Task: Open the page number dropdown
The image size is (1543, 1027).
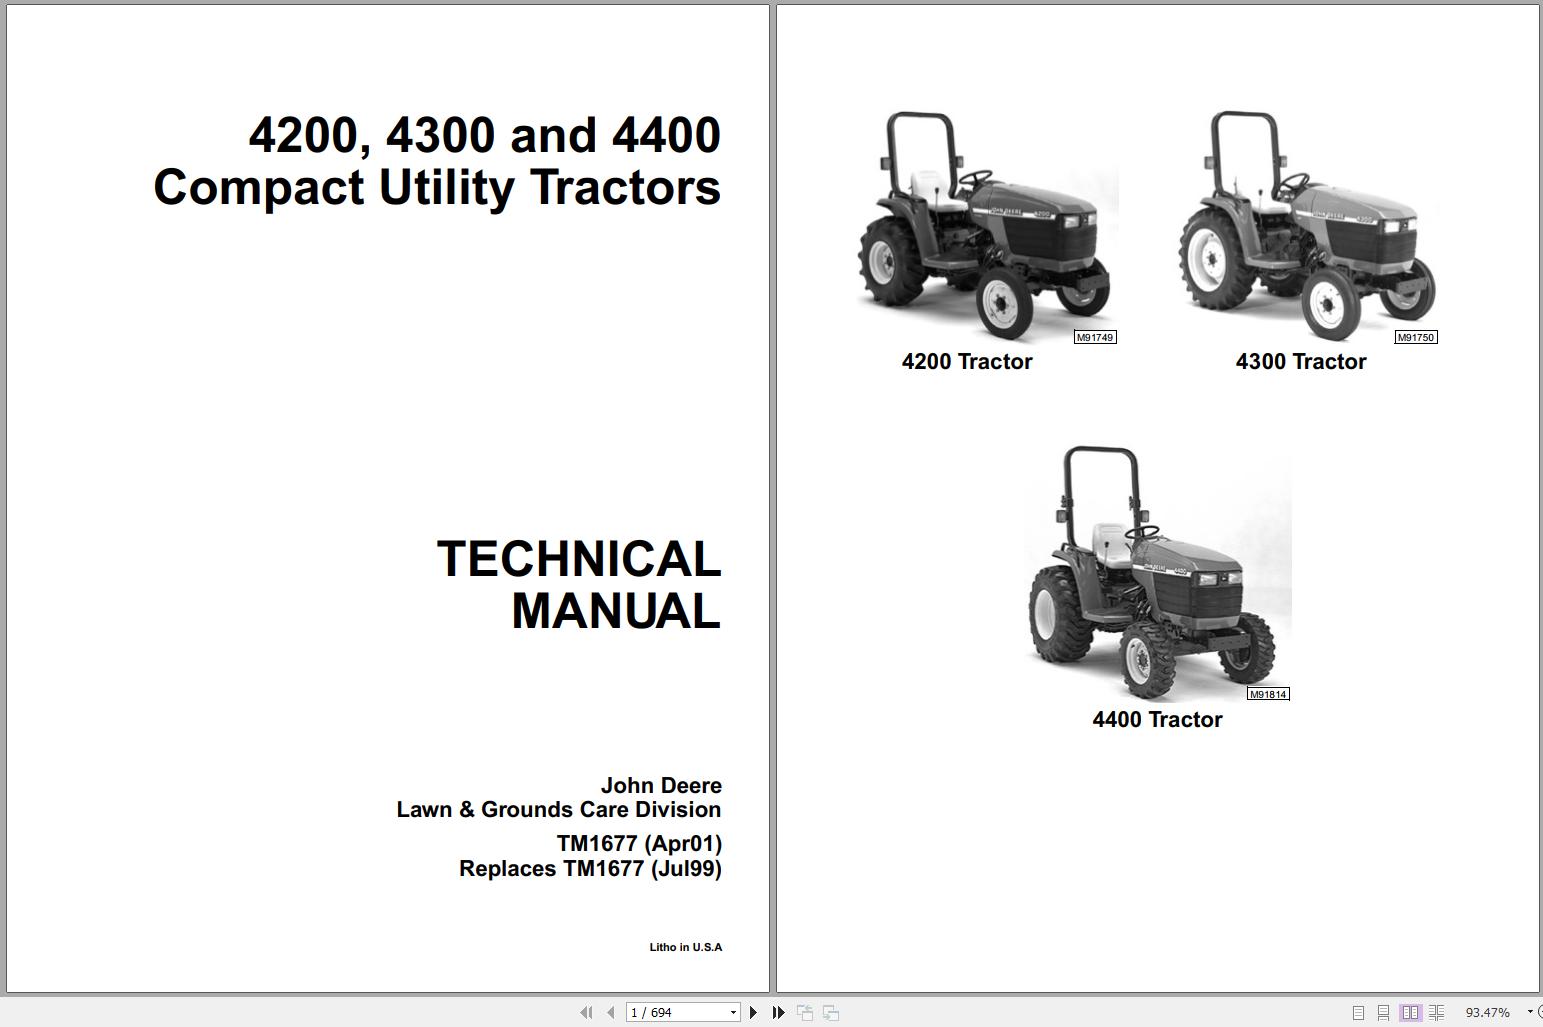Action: pos(733,1013)
